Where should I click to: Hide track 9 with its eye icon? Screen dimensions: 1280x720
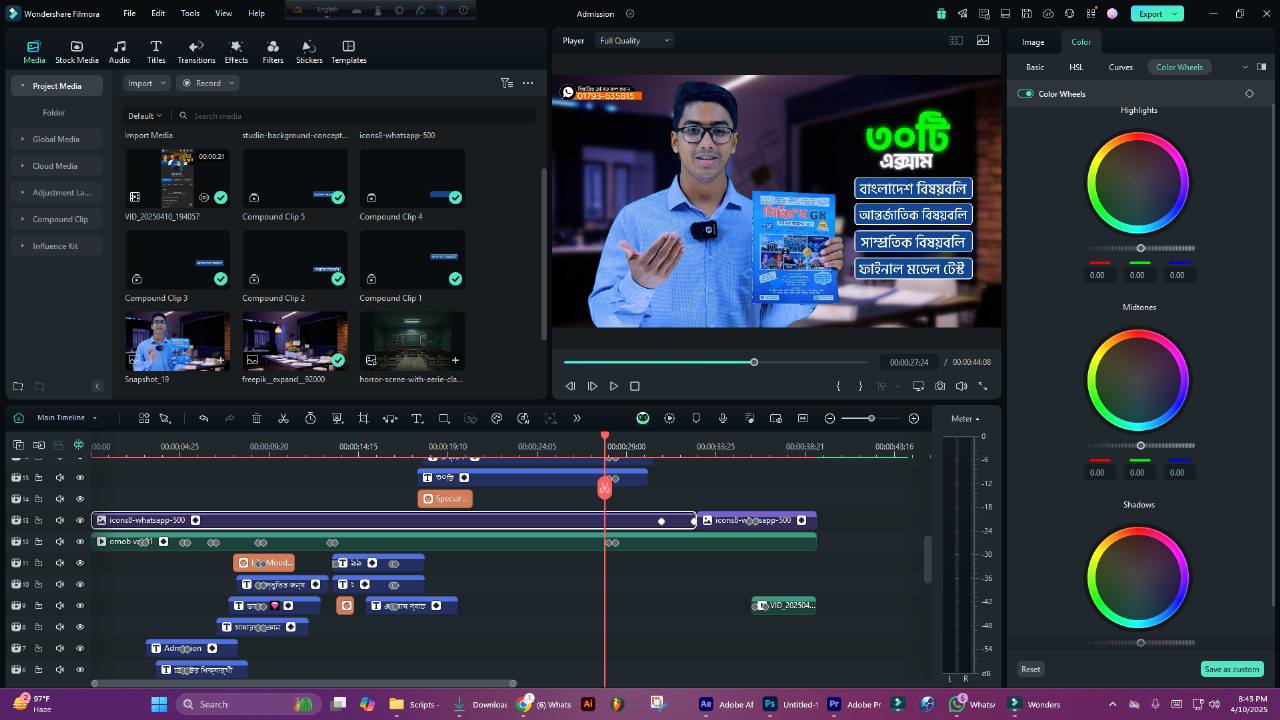pos(80,605)
